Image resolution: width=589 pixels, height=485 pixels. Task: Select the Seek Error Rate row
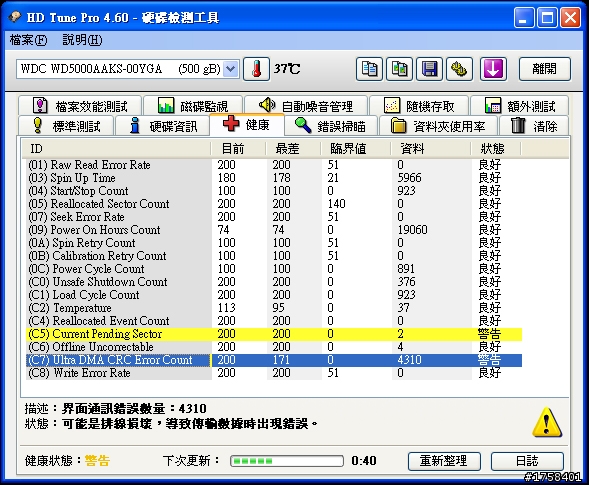[273, 217]
